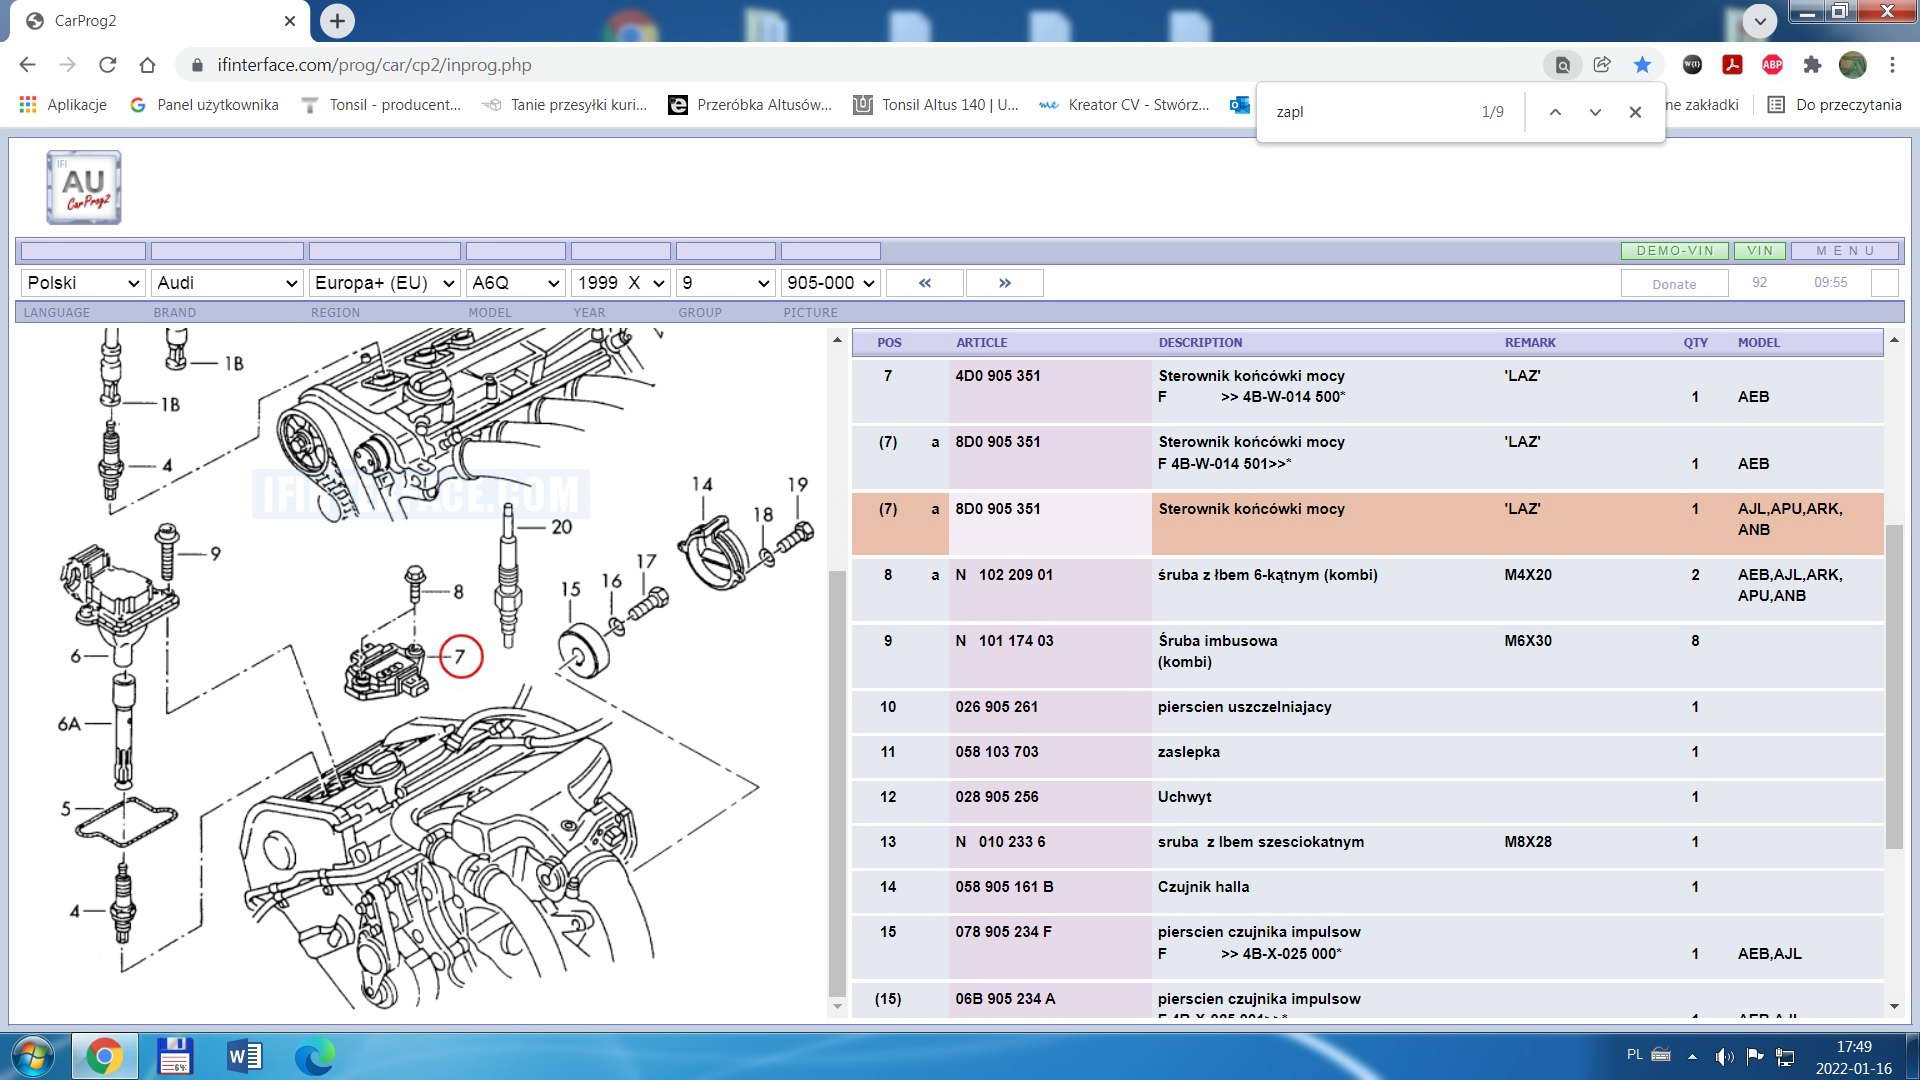Open the tab search dropdown arrow

pos(1760,20)
